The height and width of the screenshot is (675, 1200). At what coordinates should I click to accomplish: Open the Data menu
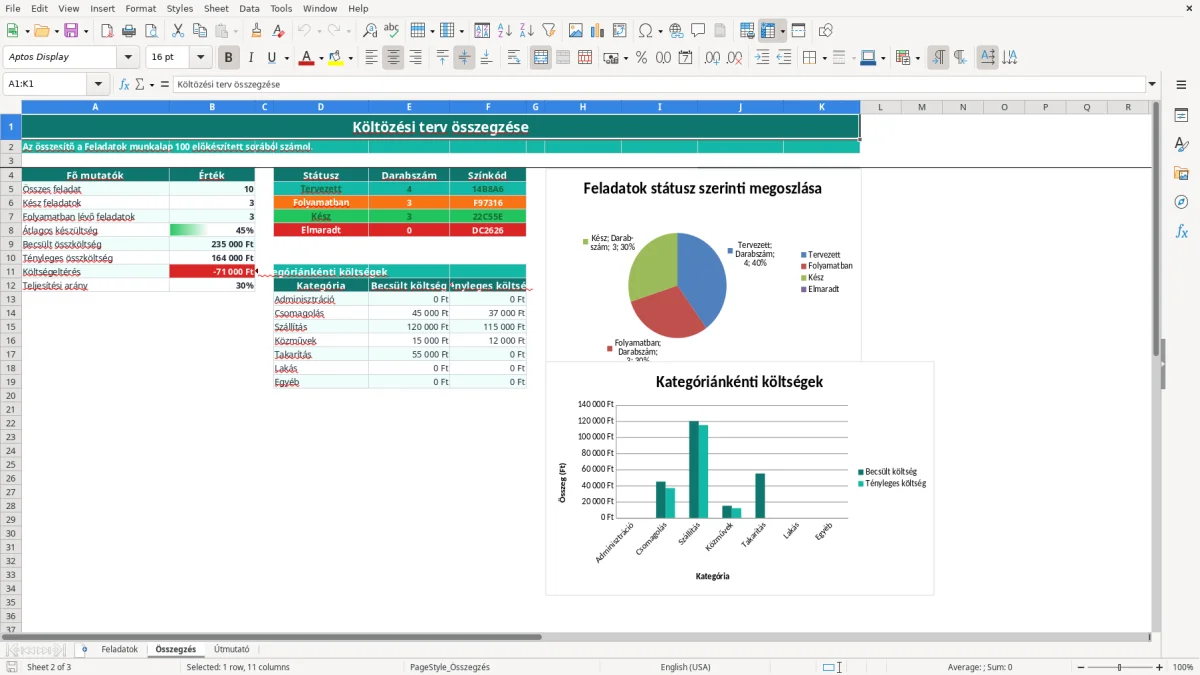coord(250,8)
